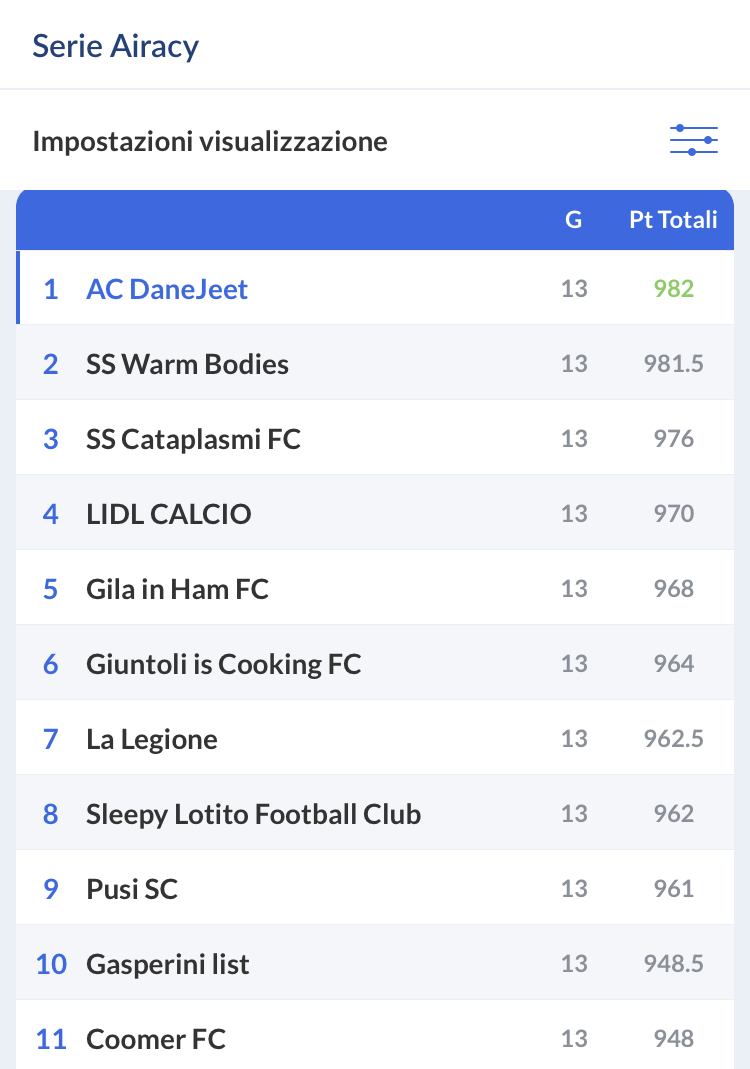Select Sleepy Lotito Football Club

pos(253,814)
